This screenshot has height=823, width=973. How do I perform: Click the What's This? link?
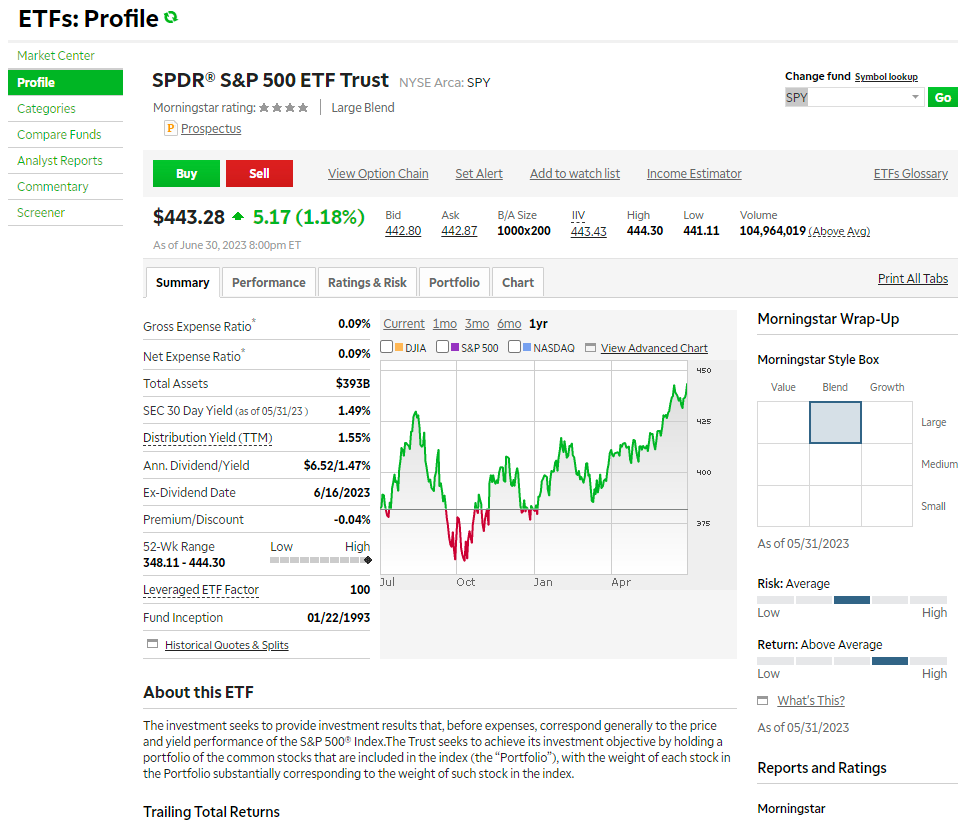point(811,701)
